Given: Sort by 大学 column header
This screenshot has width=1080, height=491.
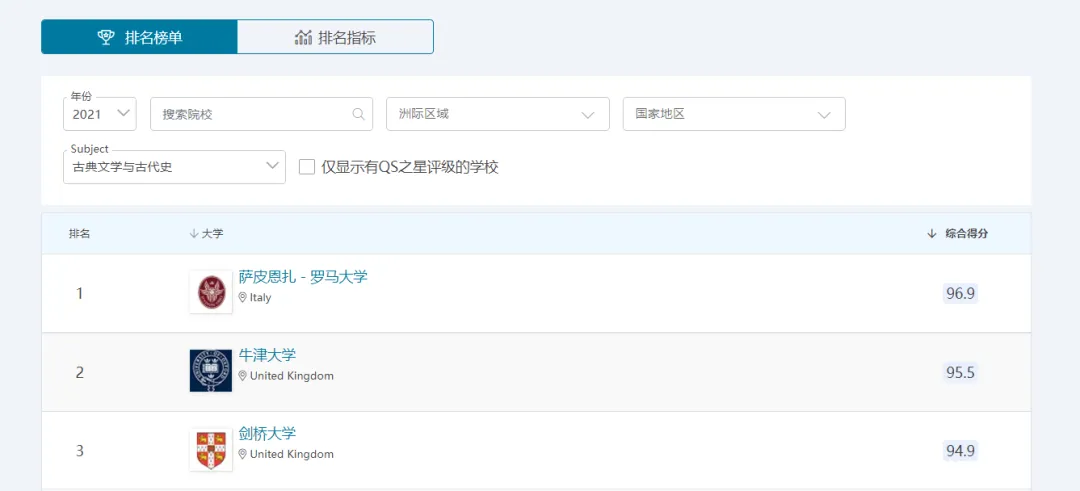Looking at the screenshot, I should click(x=206, y=234).
